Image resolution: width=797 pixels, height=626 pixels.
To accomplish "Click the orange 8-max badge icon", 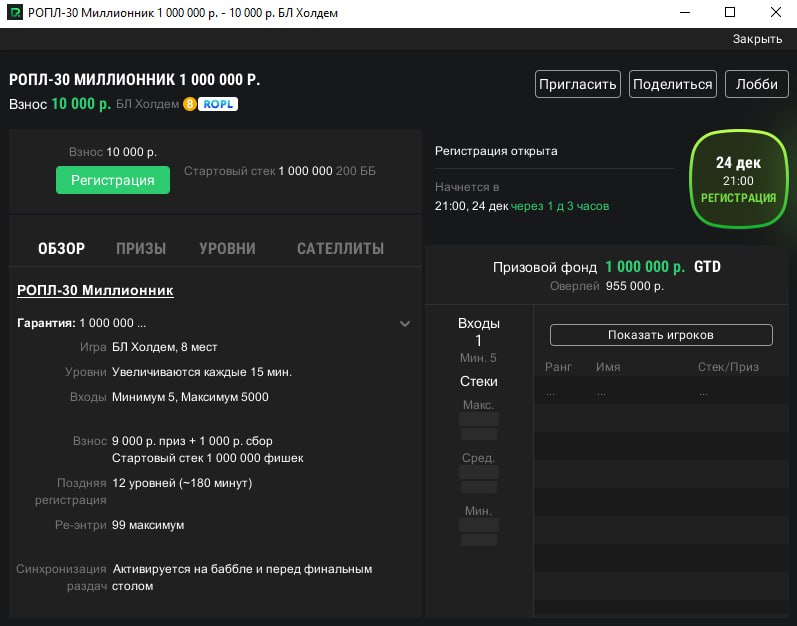I will (190, 104).
